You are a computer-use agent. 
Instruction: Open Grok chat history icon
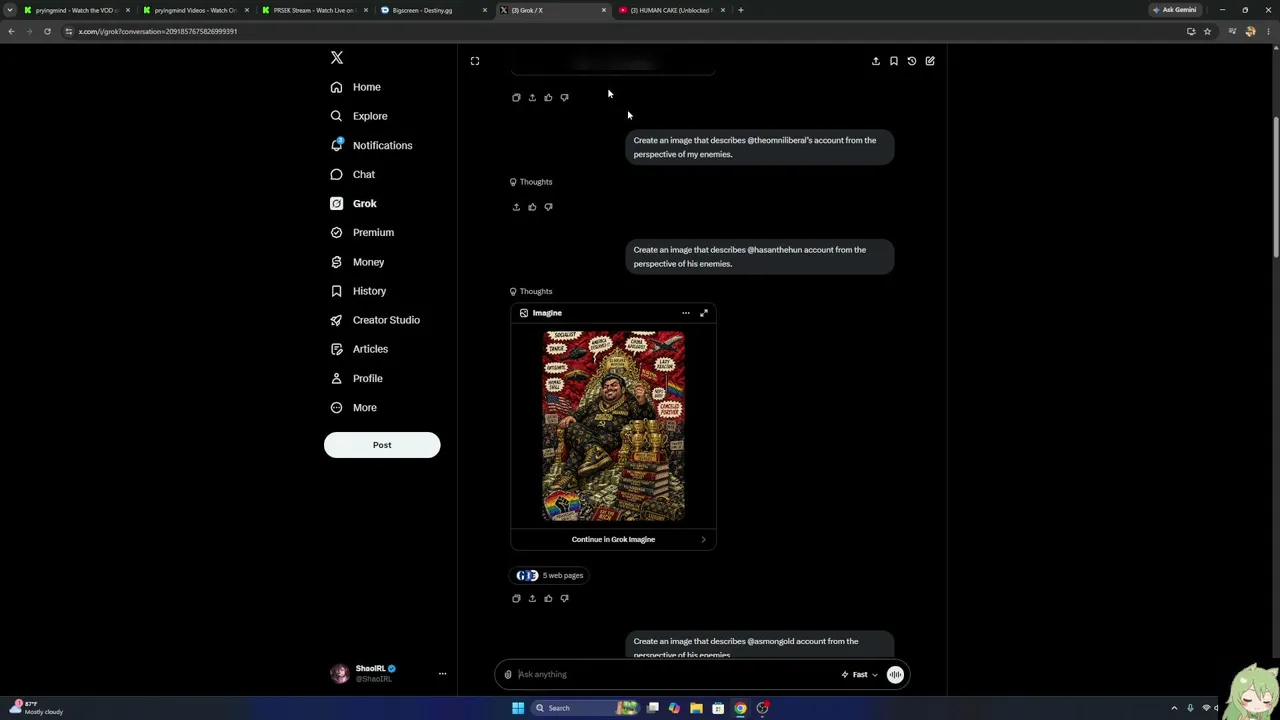point(912,61)
